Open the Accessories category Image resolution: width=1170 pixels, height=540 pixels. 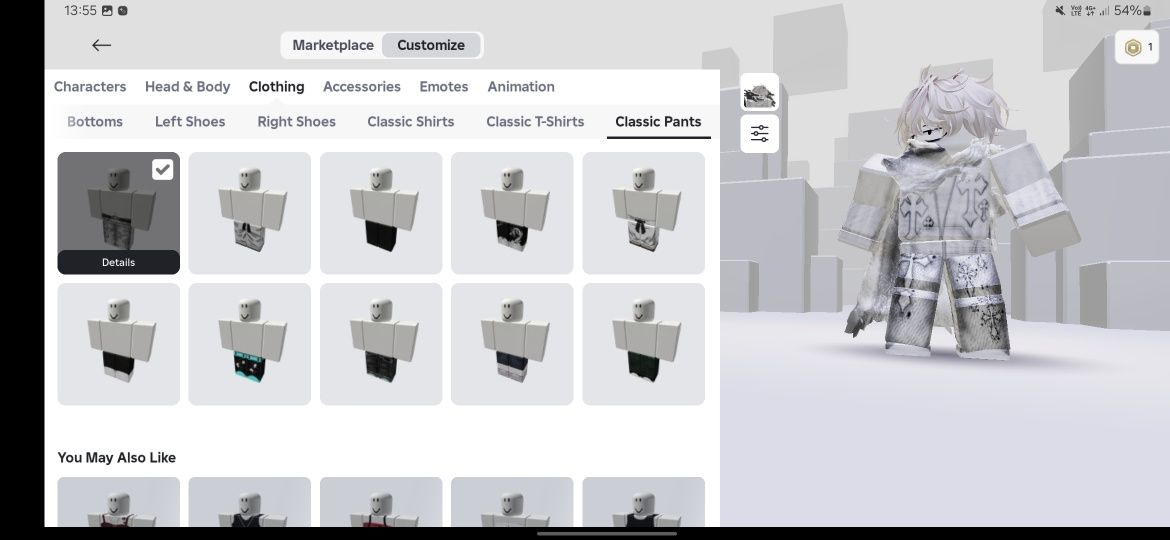[362, 87]
